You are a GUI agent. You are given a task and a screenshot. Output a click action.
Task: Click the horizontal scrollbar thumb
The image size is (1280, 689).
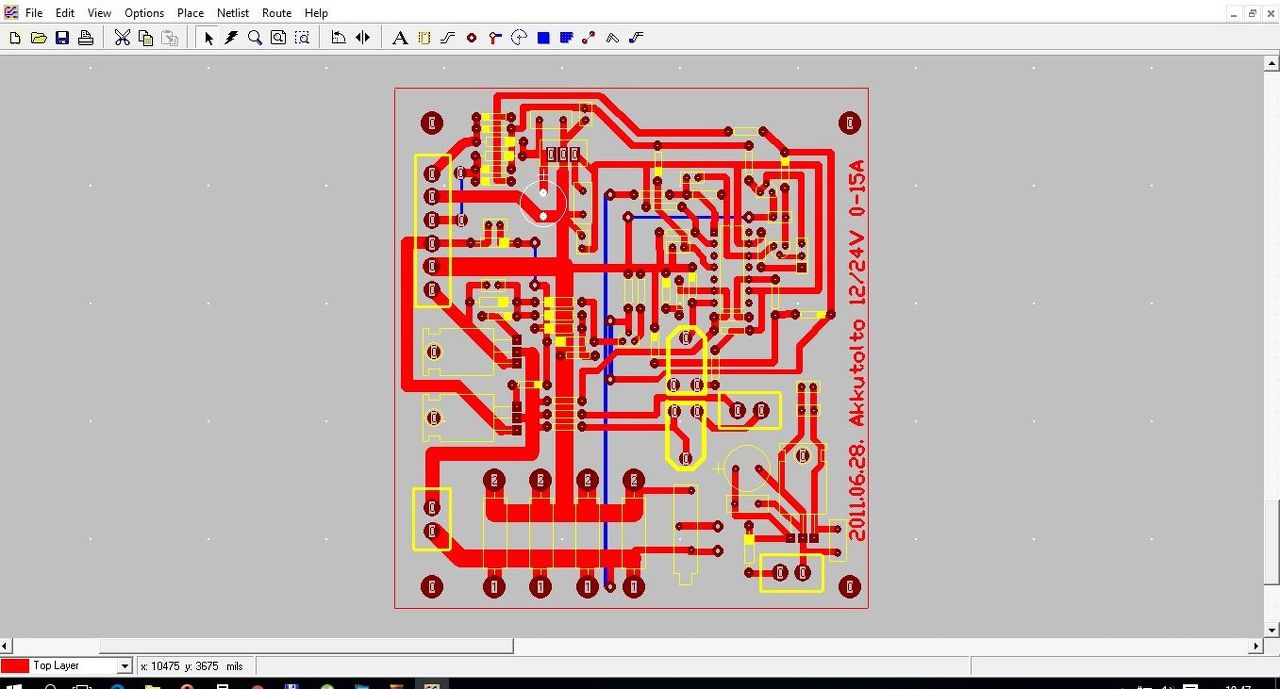click(306, 646)
